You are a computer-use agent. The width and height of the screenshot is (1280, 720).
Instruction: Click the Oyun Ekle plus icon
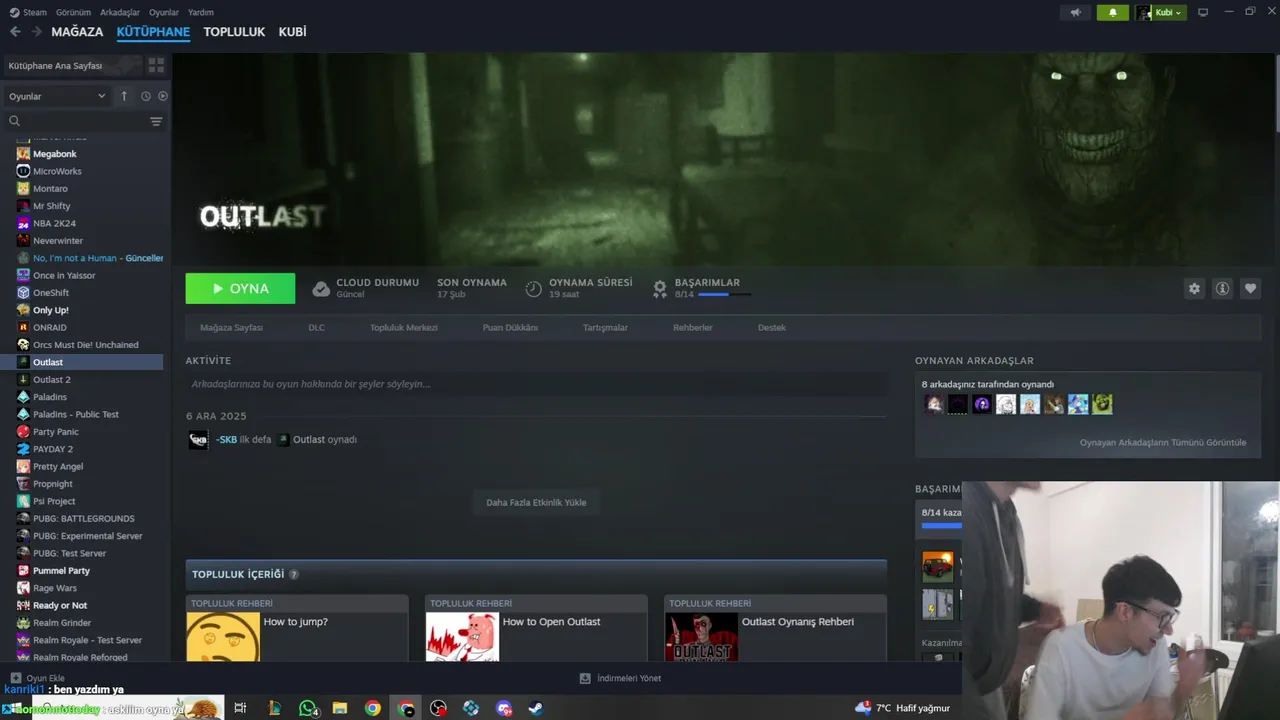[15, 678]
